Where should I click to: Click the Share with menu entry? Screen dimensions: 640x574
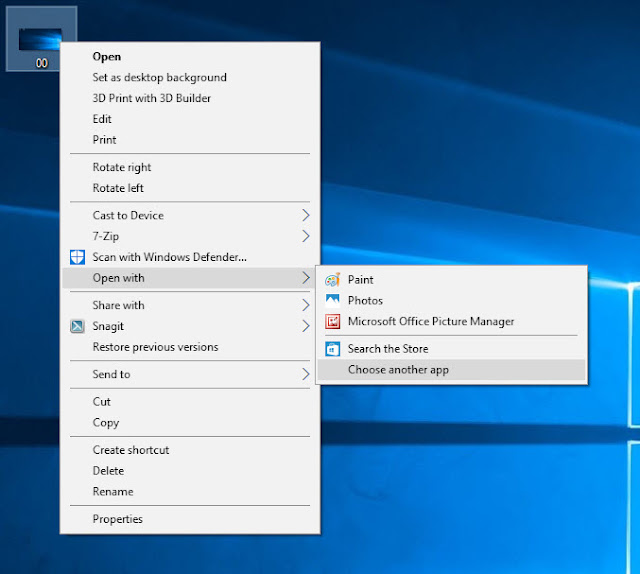(x=190, y=305)
